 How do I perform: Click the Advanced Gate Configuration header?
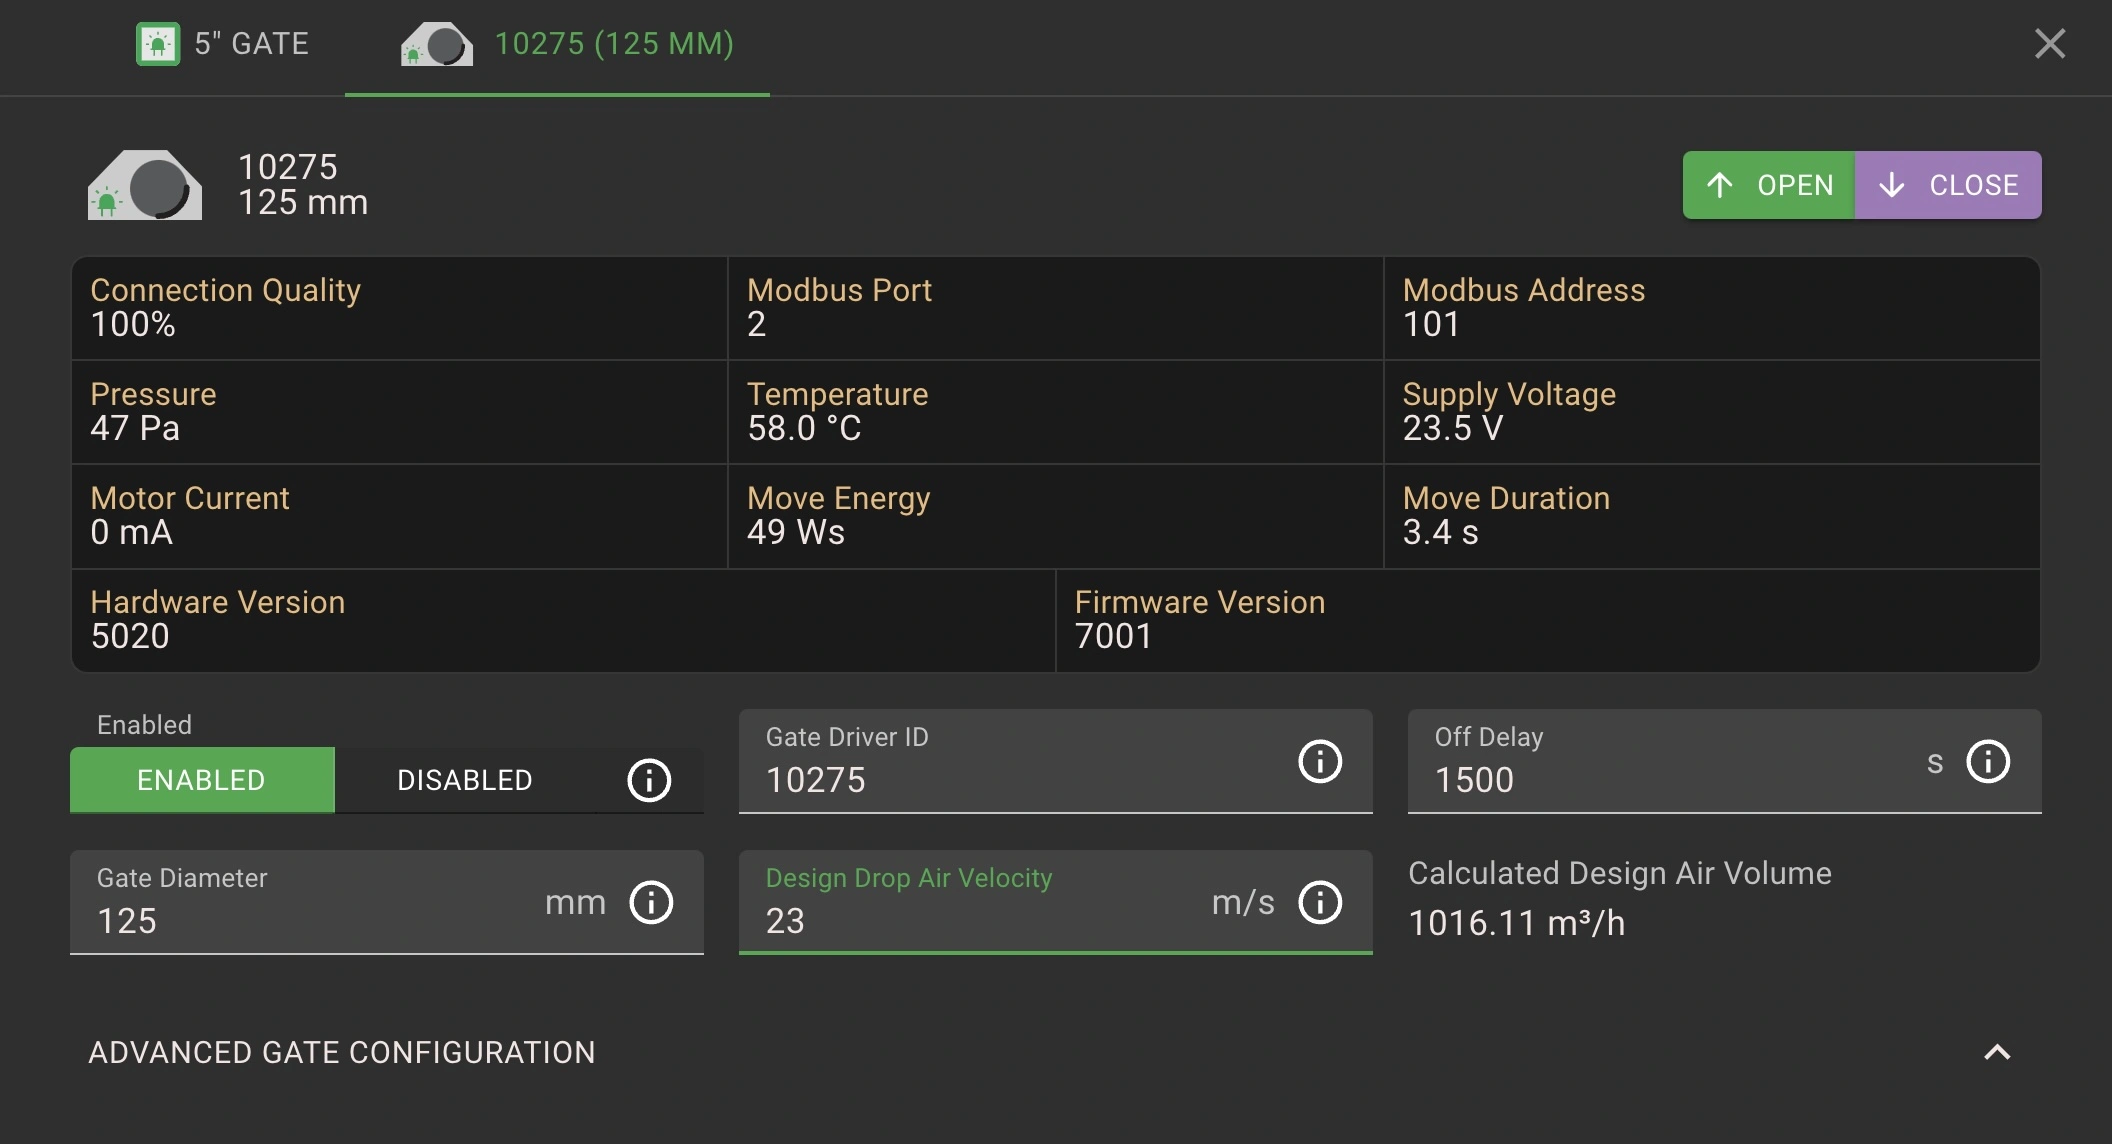[x=342, y=1052]
